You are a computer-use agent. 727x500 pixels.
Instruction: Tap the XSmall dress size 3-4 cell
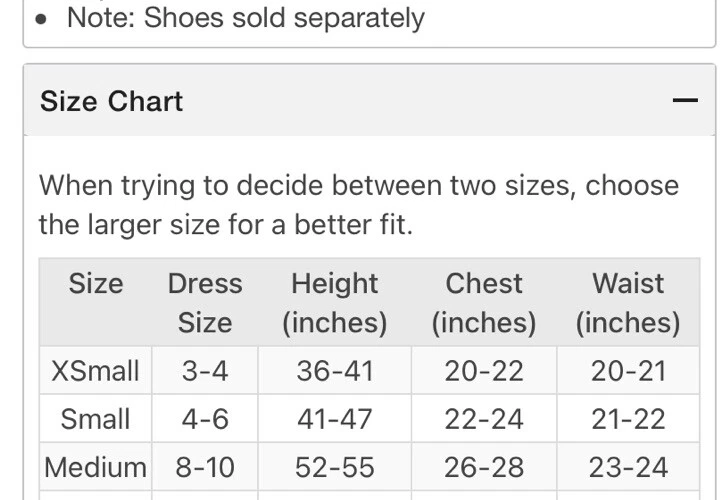pos(205,371)
